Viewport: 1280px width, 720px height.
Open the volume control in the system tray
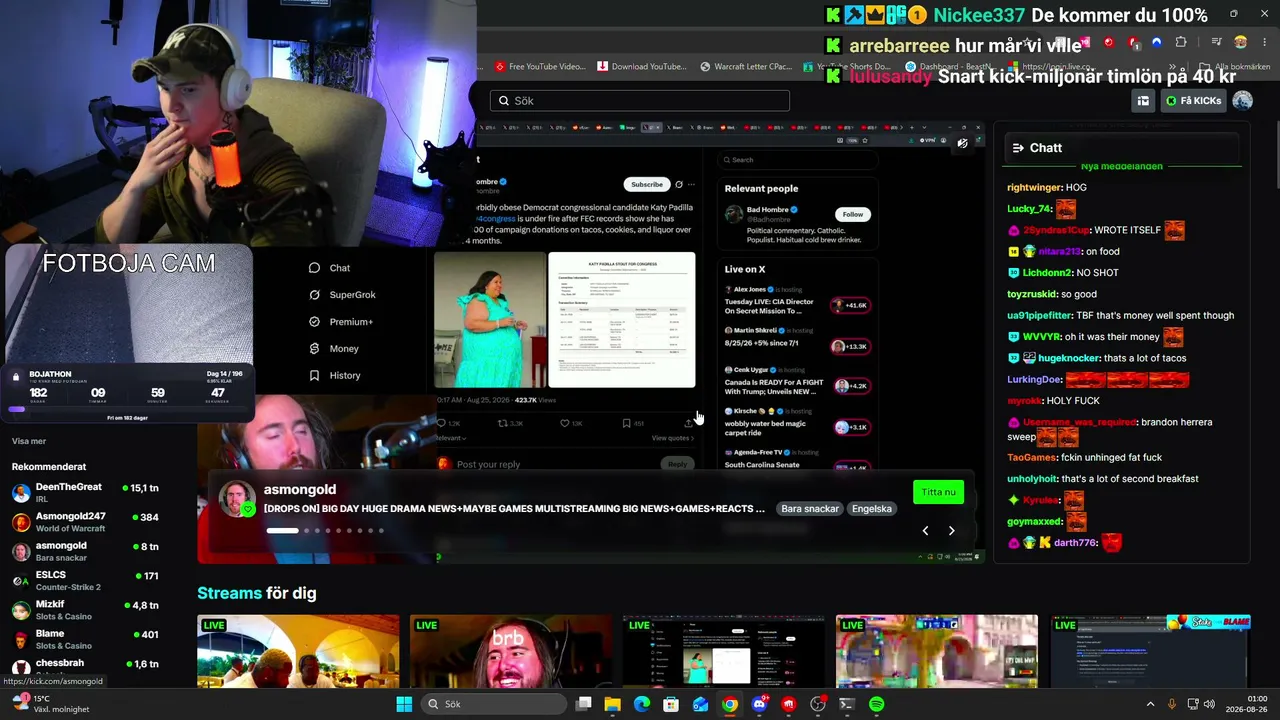point(1210,704)
